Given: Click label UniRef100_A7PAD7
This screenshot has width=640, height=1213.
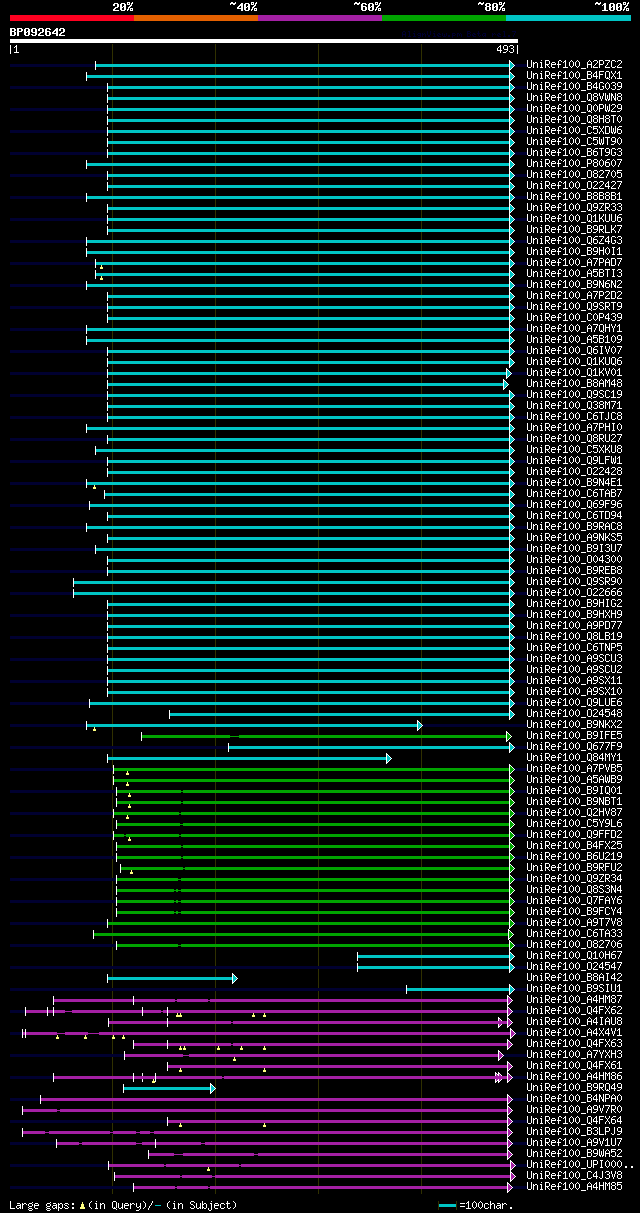Looking at the screenshot, I should 574,262.
